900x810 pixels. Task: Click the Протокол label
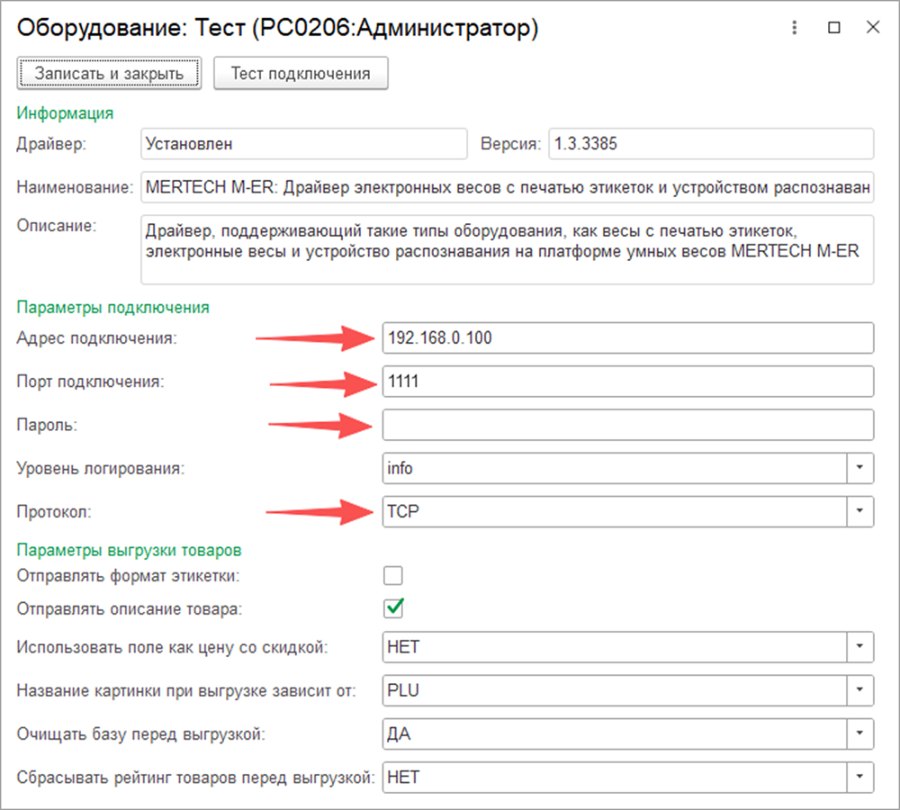54,511
